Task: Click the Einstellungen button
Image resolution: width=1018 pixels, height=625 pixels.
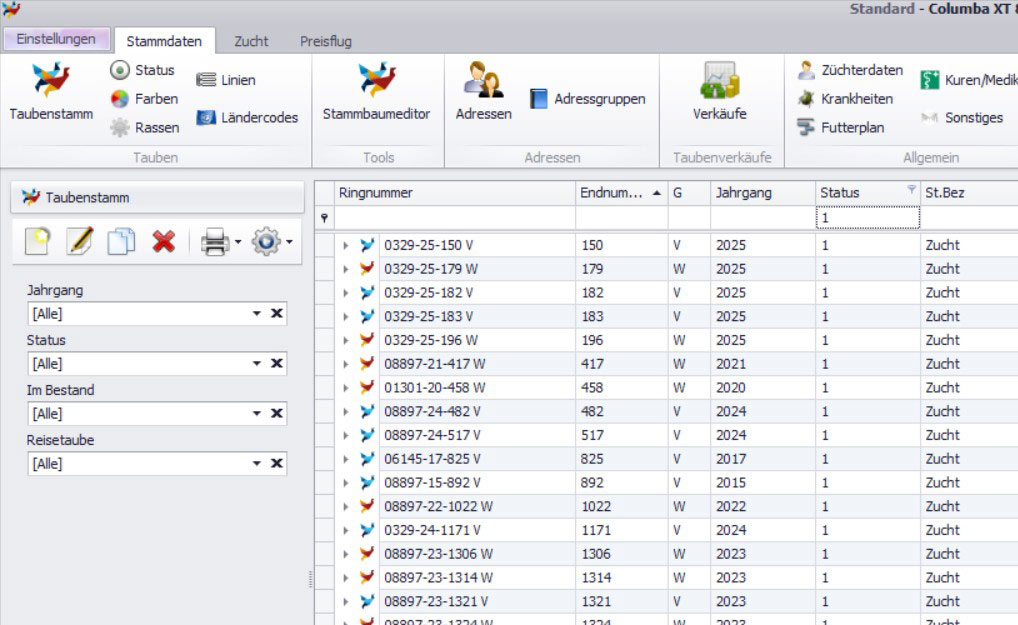Action: tap(56, 39)
